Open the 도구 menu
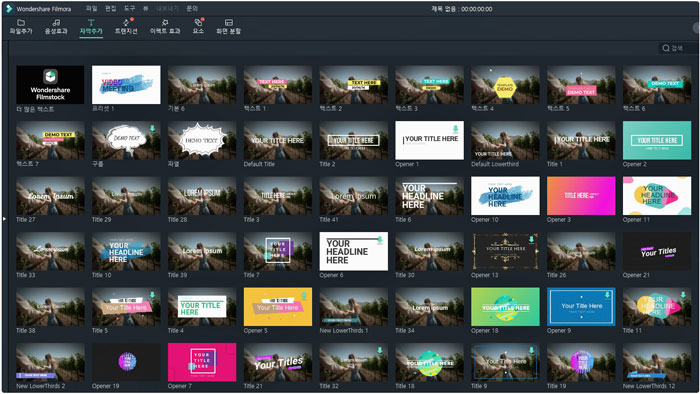Screen dimensions: 700x394 coord(129,8)
